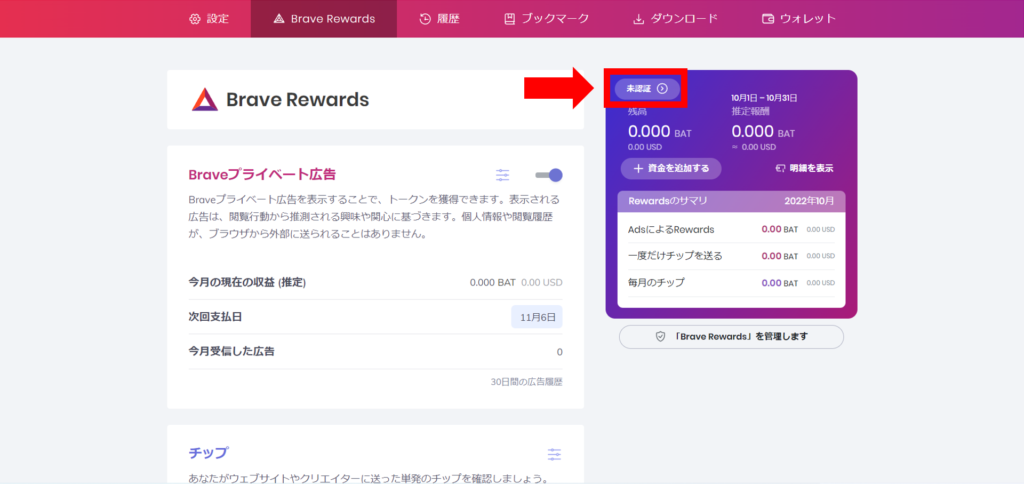Viewport: 1024px width, 484px height.
Task: Open the 設定 tab
Action: coord(208,18)
